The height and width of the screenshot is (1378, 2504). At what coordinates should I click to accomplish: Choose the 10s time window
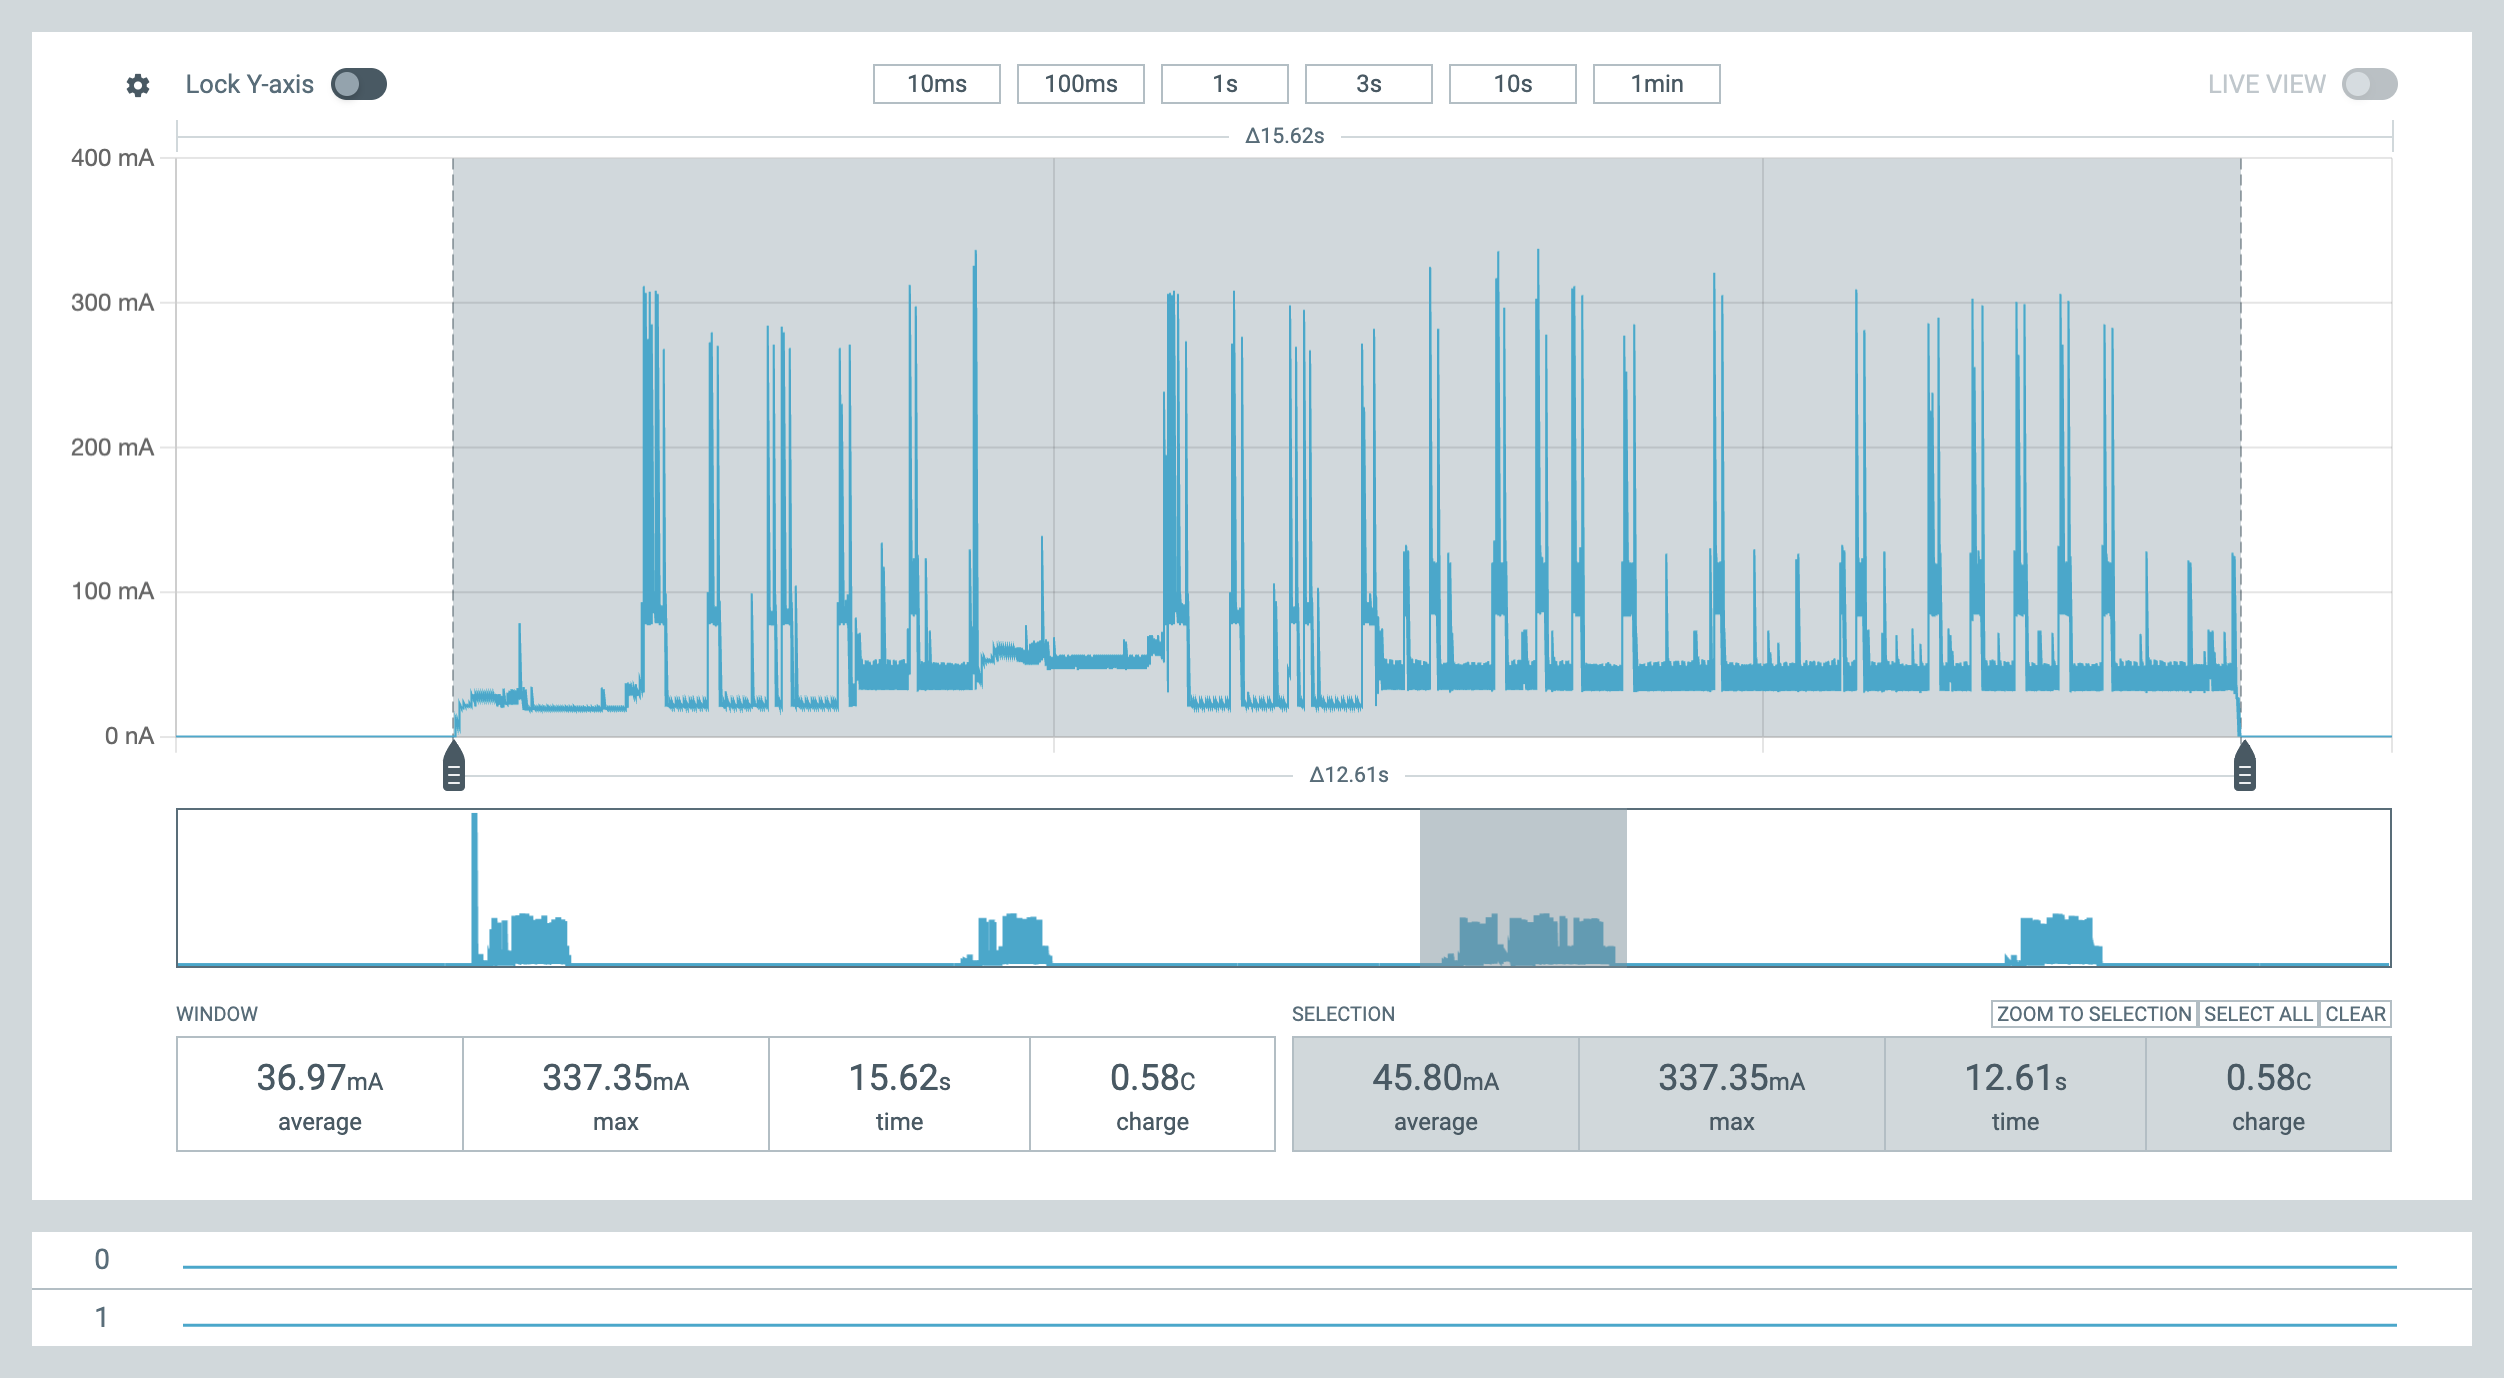click(1513, 84)
